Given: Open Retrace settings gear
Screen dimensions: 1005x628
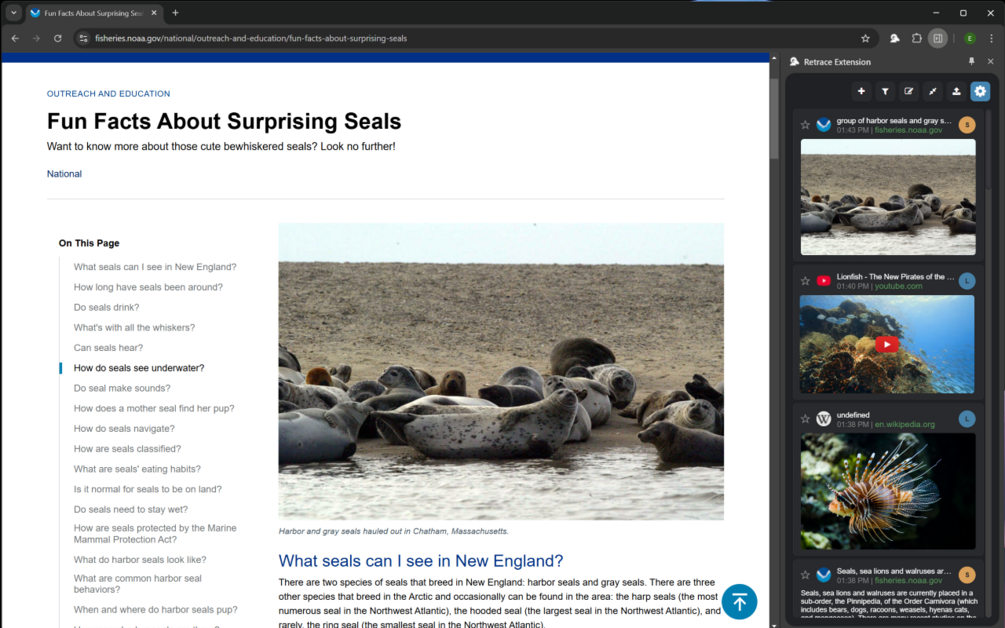Looking at the screenshot, I should click(980, 92).
